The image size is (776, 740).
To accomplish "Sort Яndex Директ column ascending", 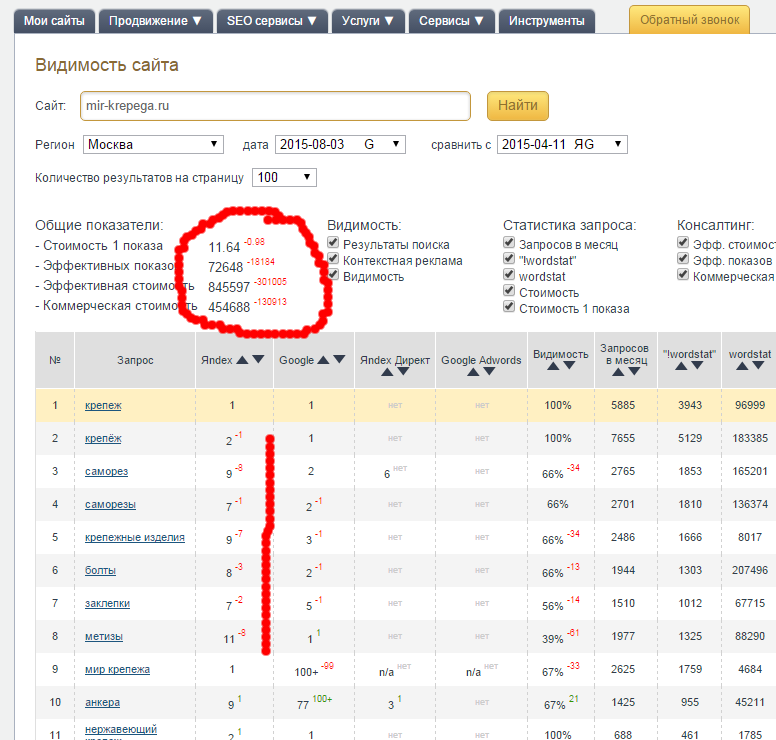I will [387, 371].
